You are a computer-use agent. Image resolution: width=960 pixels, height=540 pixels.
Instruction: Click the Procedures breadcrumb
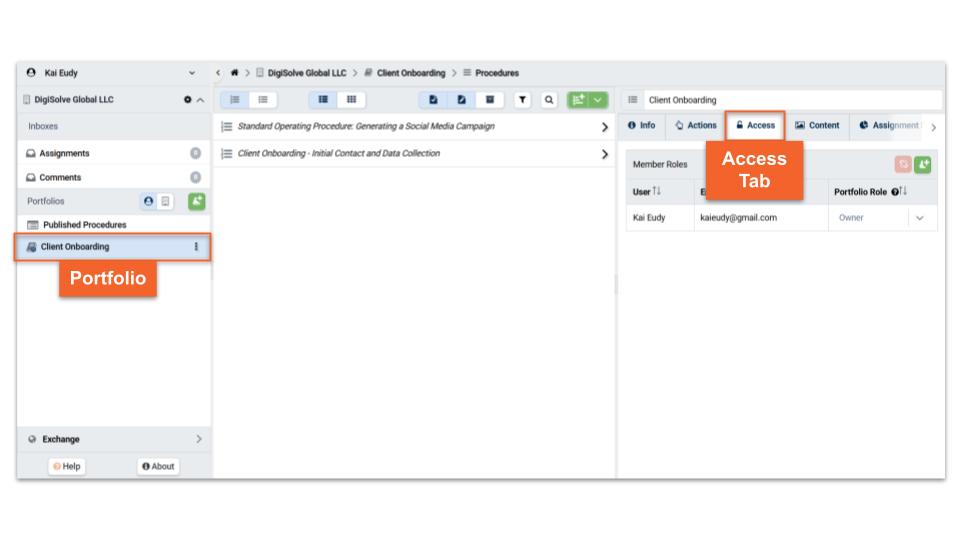[x=497, y=73]
